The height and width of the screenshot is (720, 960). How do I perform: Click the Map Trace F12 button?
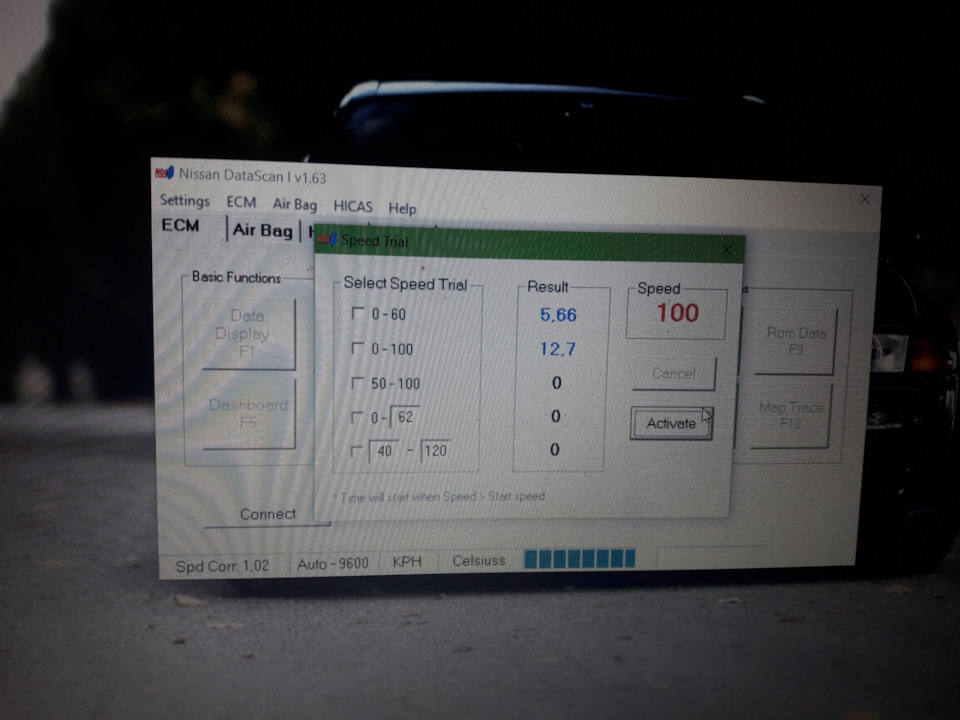(x=790, y=415)
